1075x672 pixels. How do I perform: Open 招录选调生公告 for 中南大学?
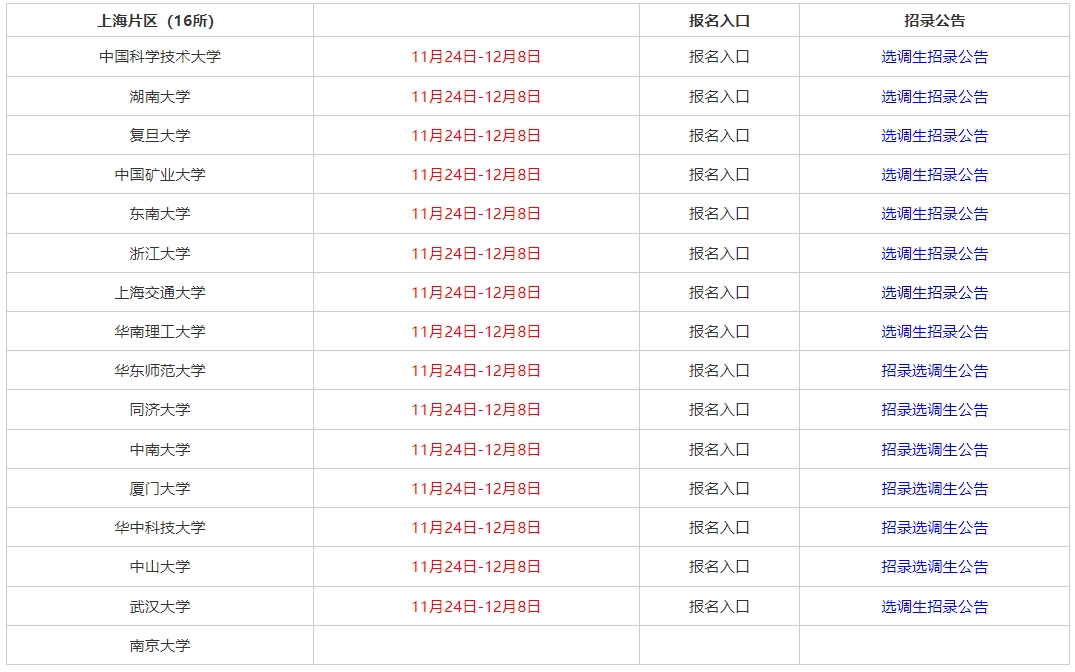[934, 450]
